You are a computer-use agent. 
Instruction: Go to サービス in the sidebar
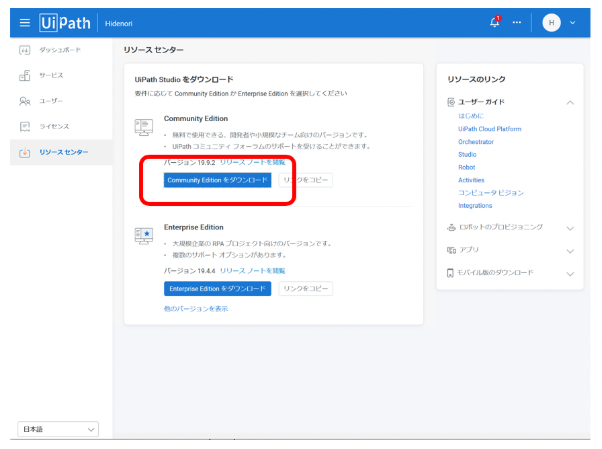[50, 75]
